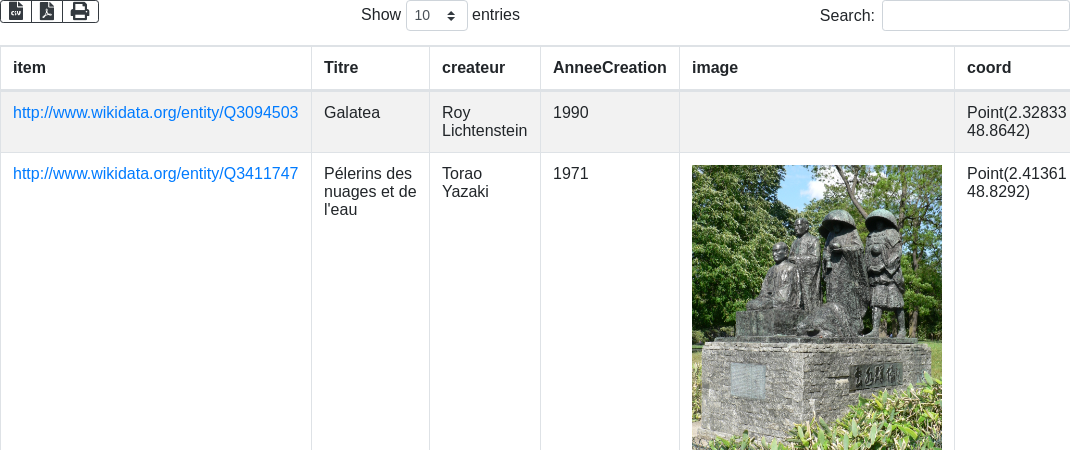The height and width of the screenshot is (450, 1070).
Task: Click the Torao Yazaki creator cell
Action: pos(465,182)
